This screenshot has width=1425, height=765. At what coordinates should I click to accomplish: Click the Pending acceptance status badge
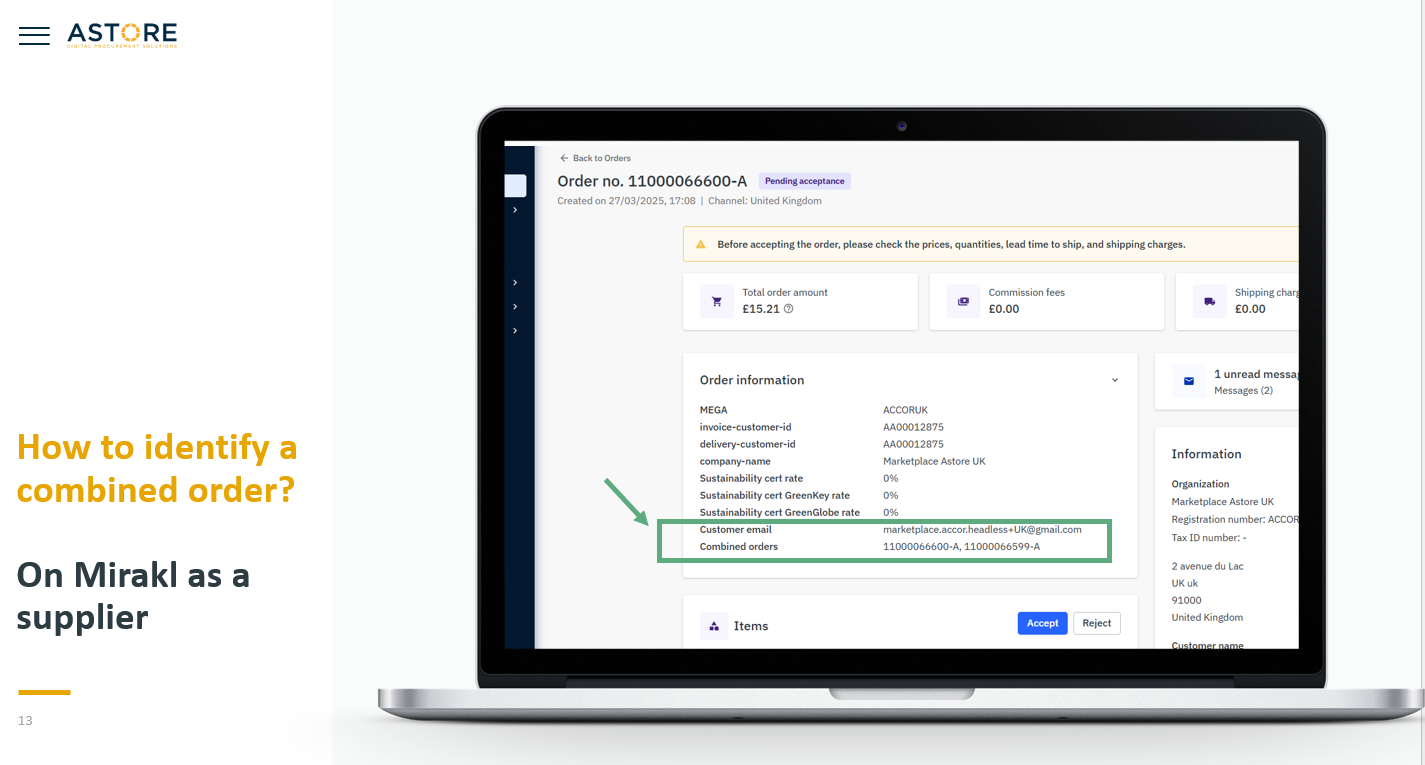click(x=804, y=181)
